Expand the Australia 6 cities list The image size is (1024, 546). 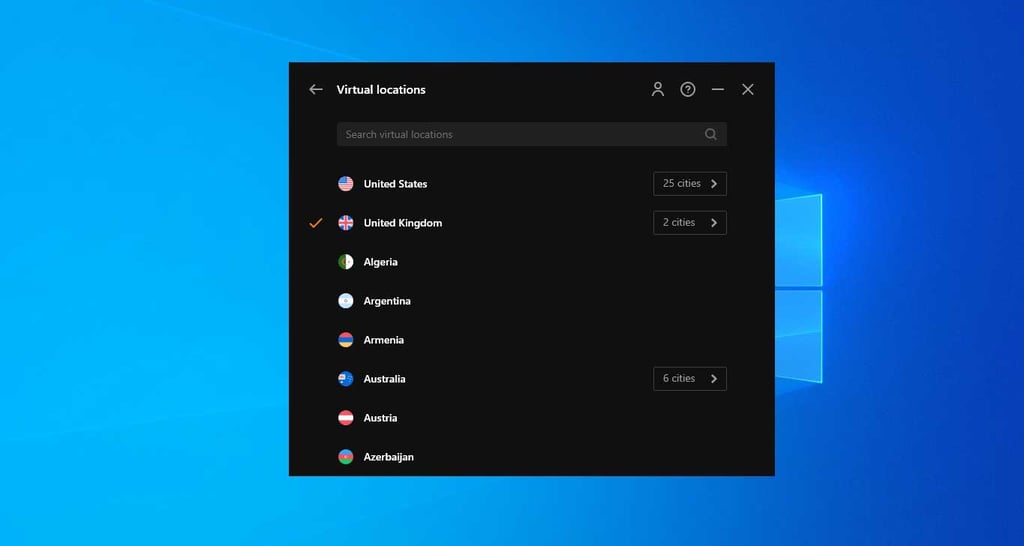click(690, 379)
